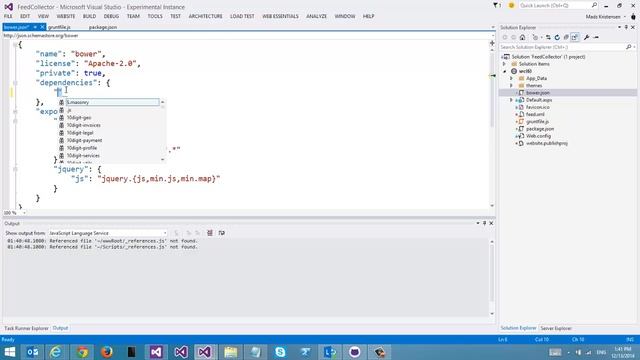Viewport: 640px width, 360px height.
Task: Open the WEB ESSENTIALS menu
Action: (280, 16)
